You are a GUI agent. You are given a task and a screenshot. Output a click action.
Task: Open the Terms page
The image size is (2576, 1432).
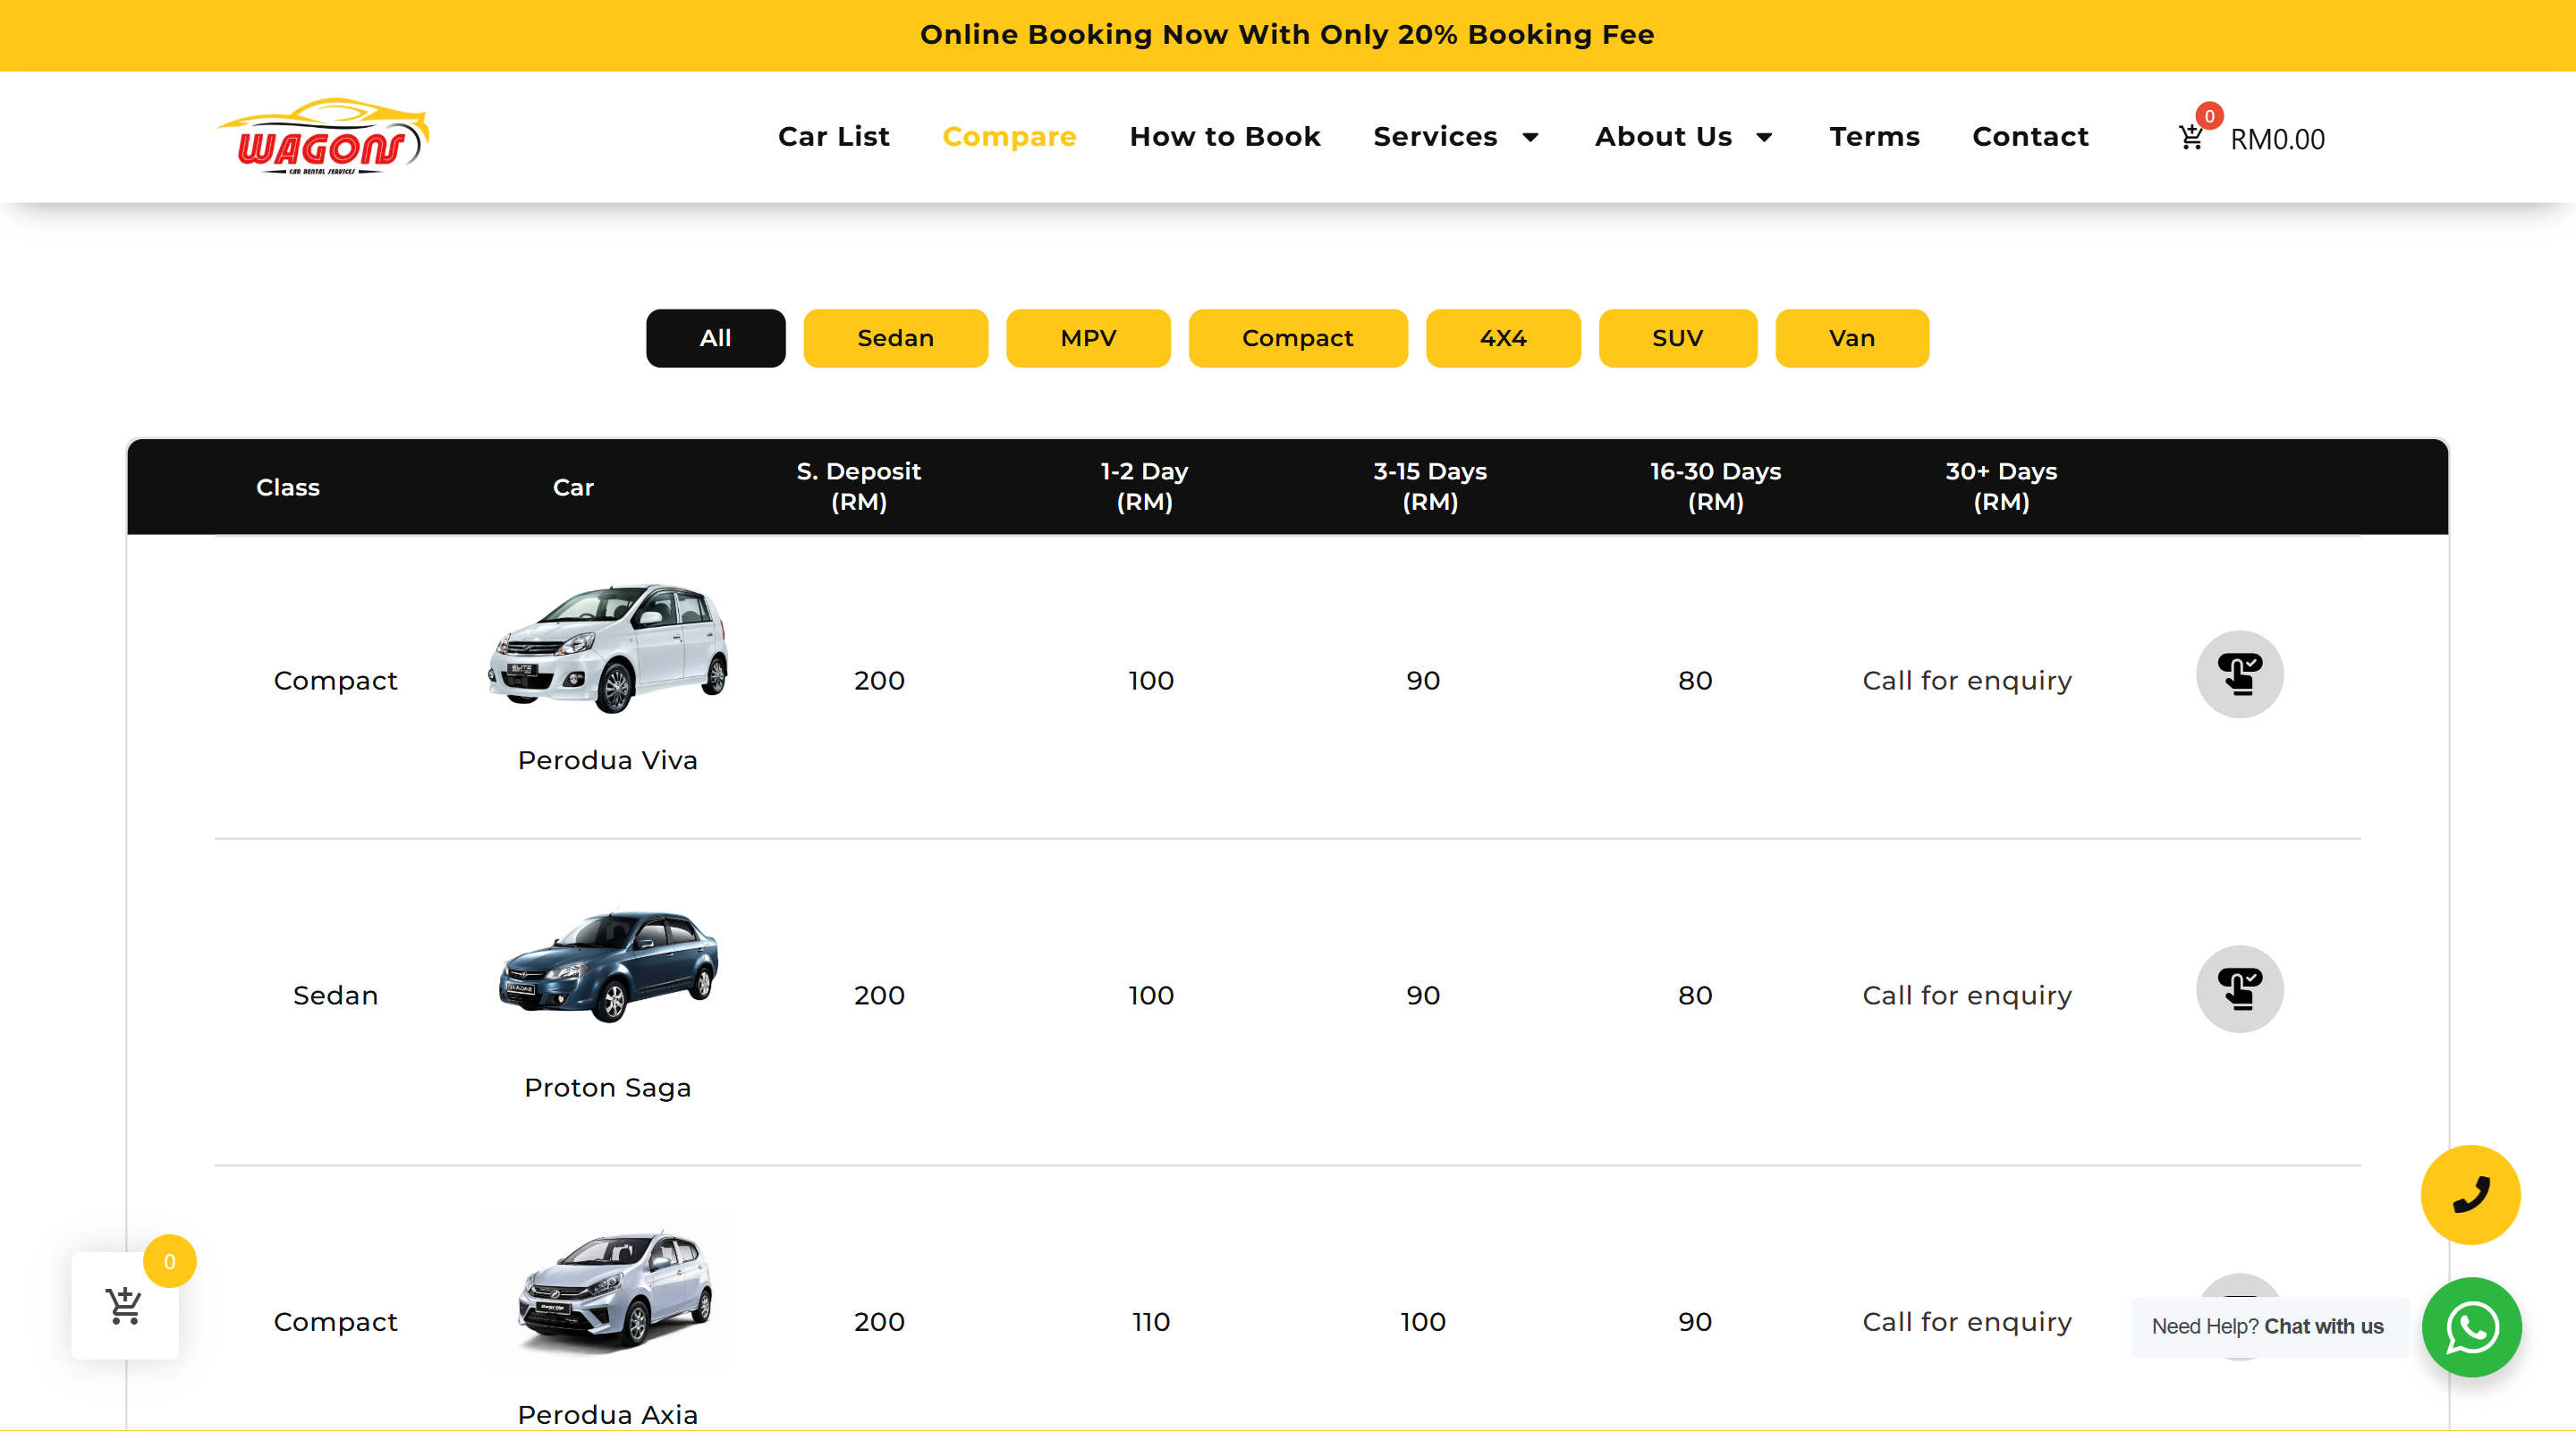pyautogui.click(x=1874, y=137)
